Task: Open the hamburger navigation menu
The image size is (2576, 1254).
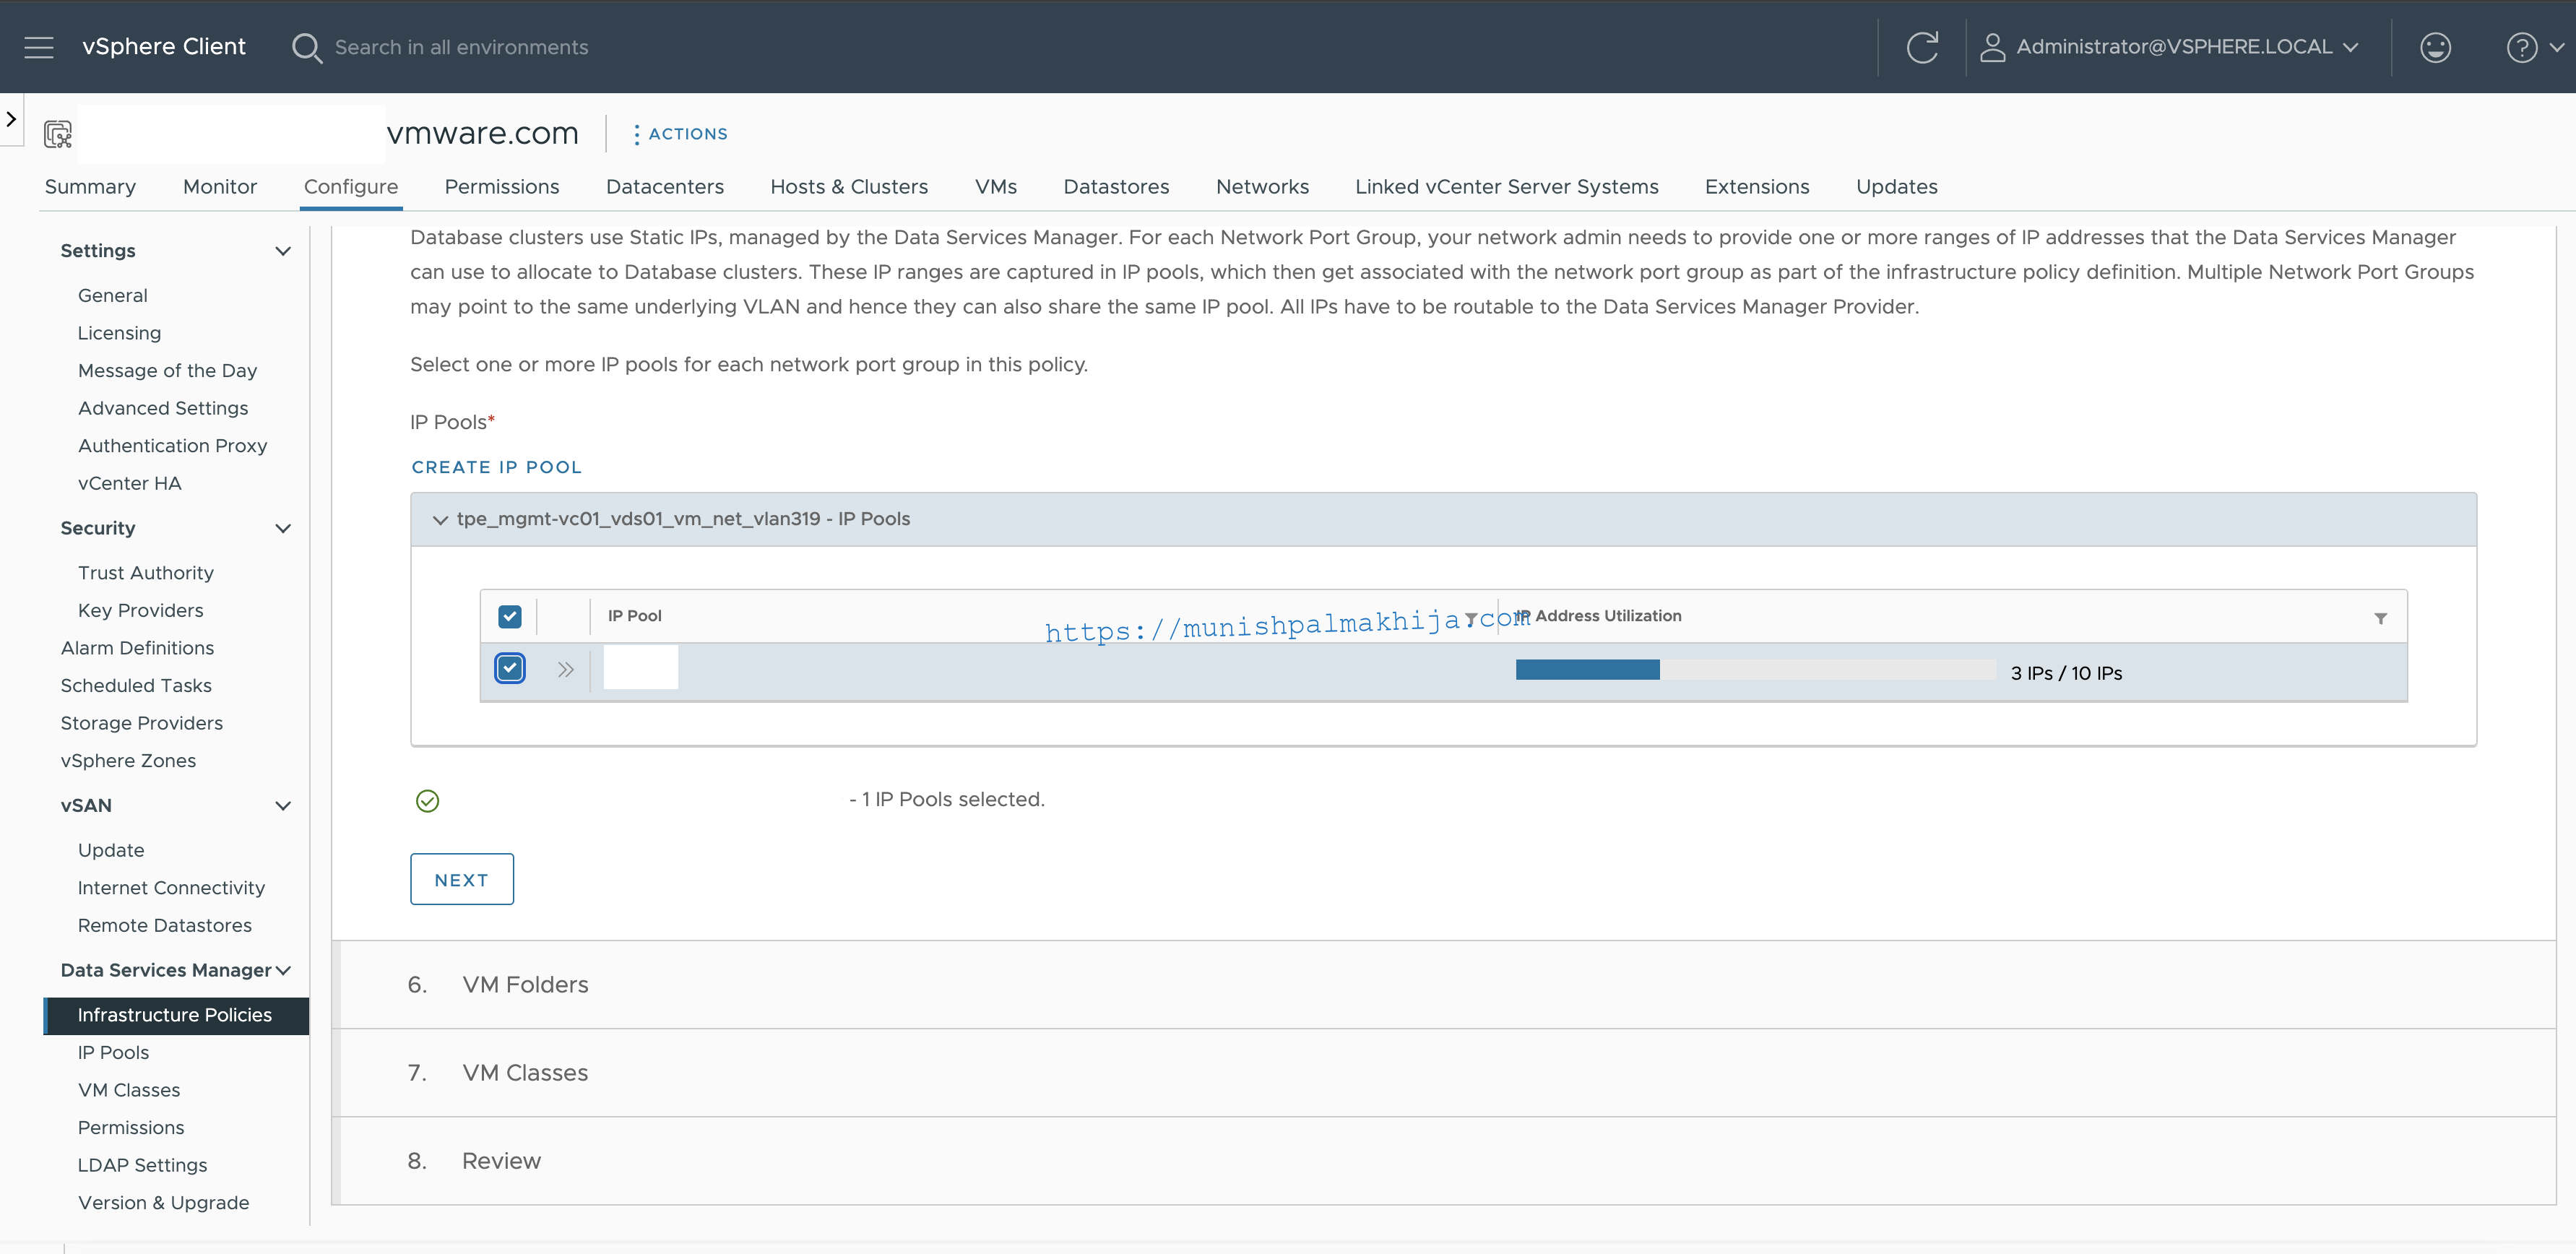Action: (38, 47)
